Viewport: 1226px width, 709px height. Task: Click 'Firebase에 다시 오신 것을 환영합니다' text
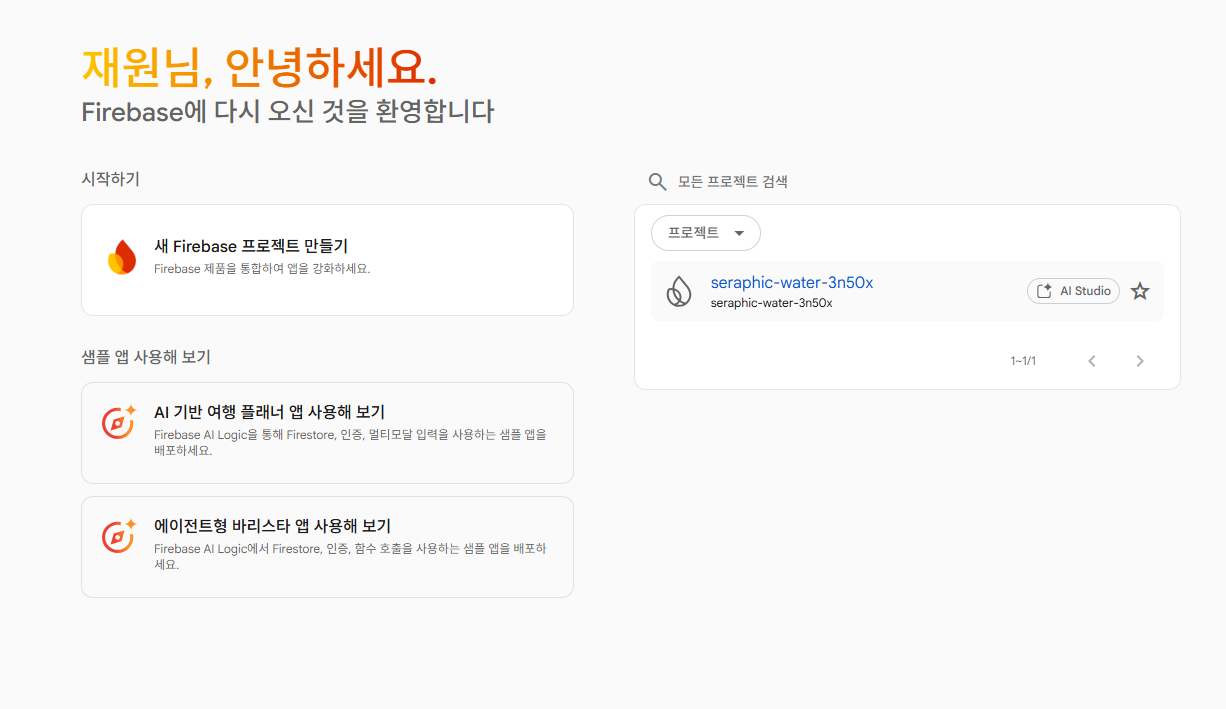pyautogui.click(x=288, y=111)
